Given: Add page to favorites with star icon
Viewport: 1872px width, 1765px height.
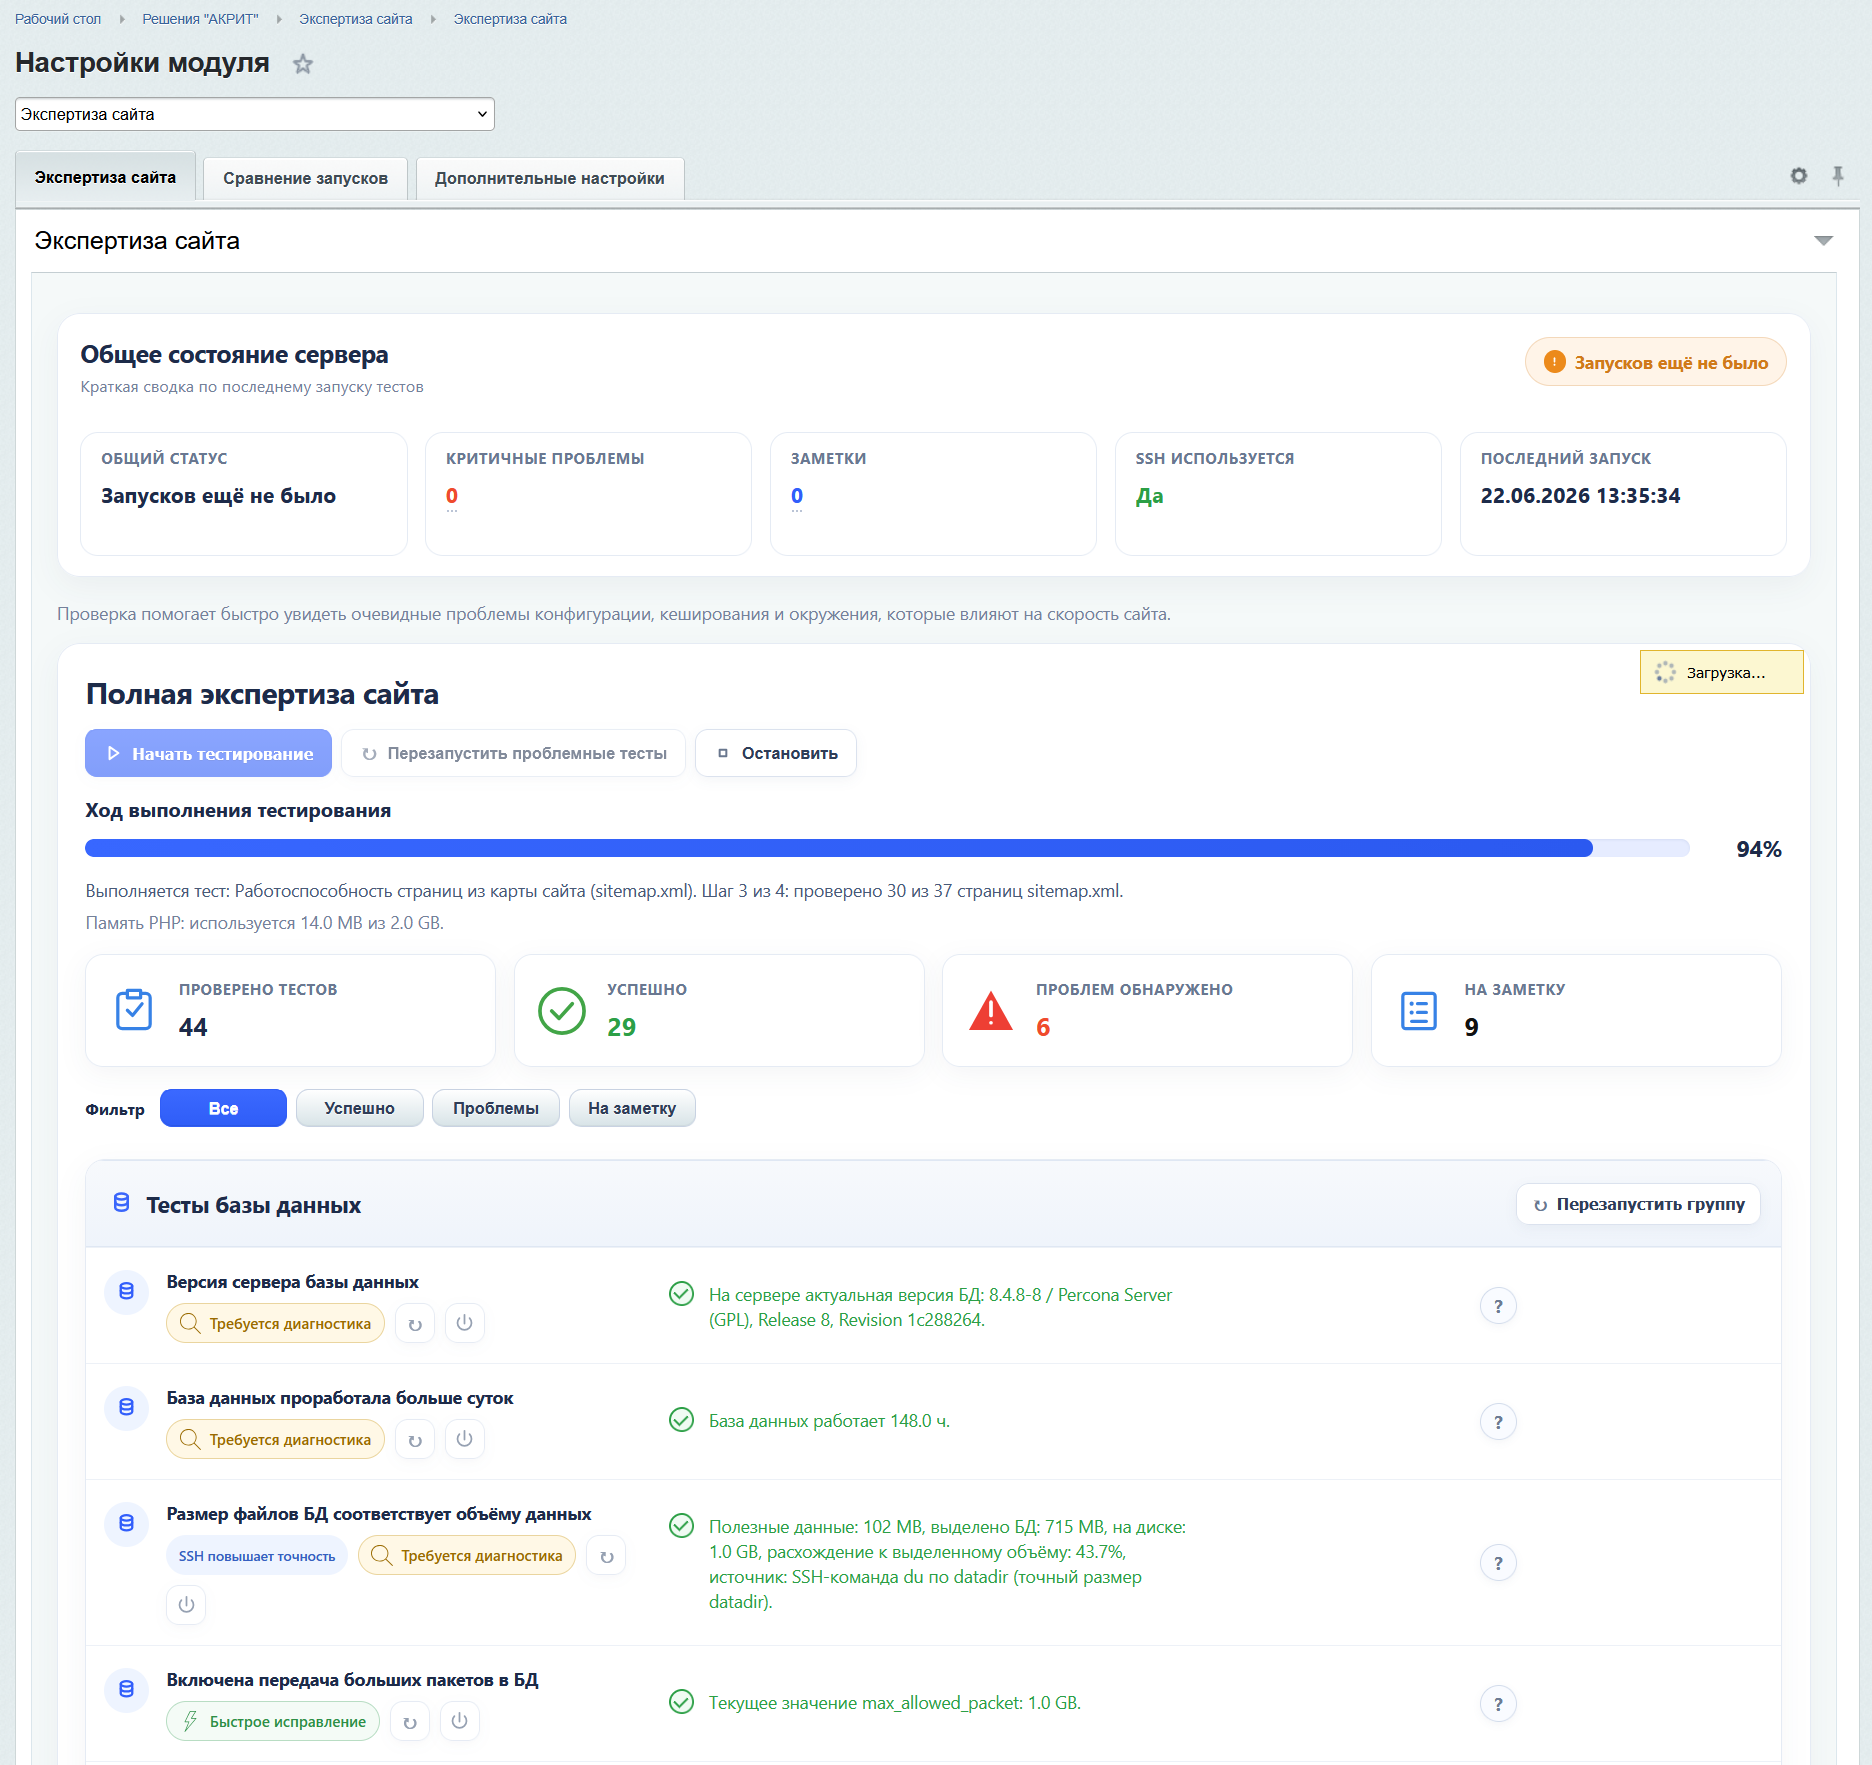Looking at the screenshot, I should coord(303,64).
